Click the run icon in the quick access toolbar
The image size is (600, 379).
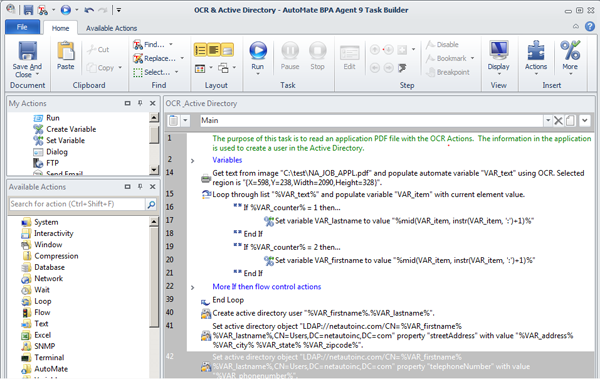[66, 10]
